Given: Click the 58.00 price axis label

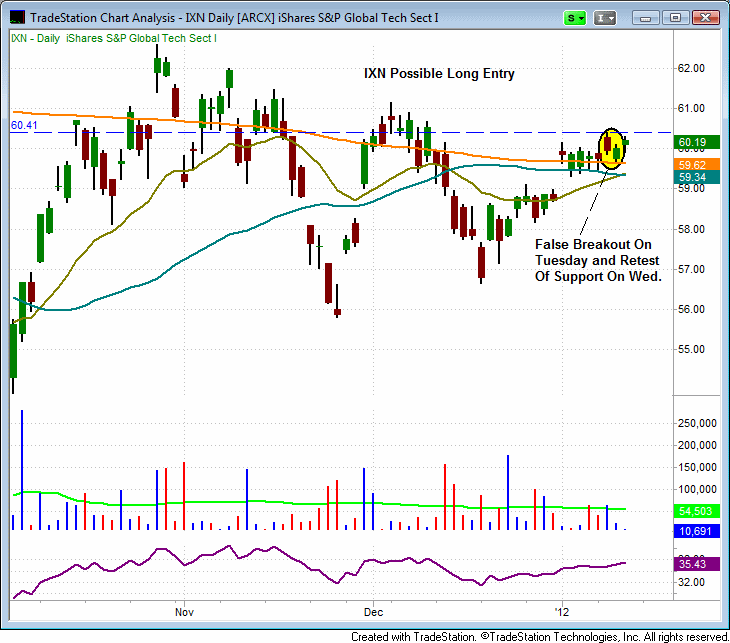Looking at the screenshot, I should pos(691,229).
